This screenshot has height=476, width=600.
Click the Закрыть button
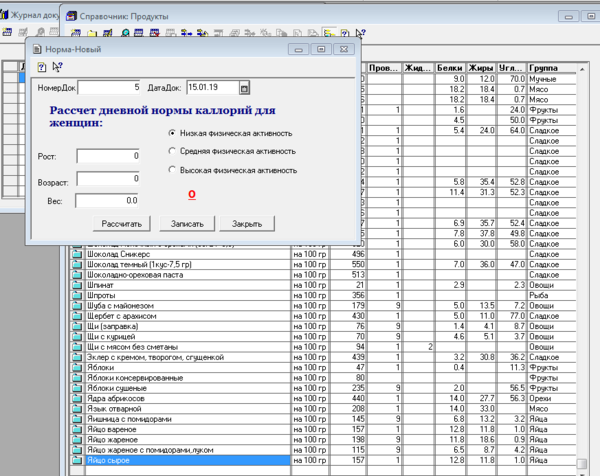[247, 224]
